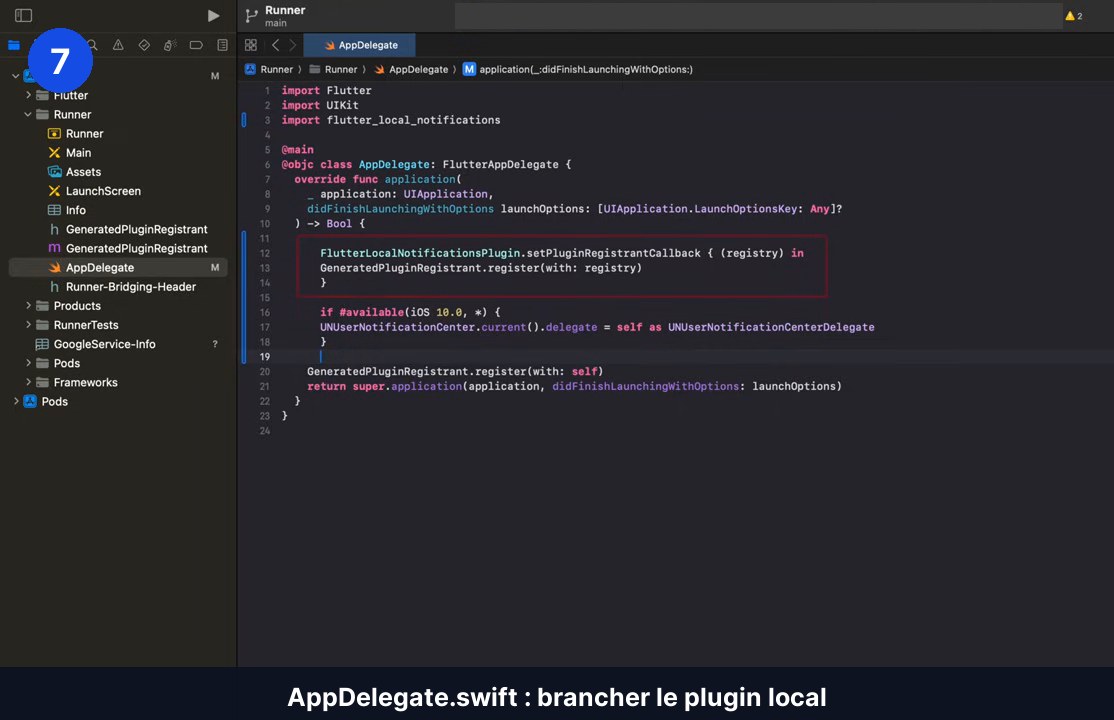Expand the Pods folder chevron above Frameworks
Screen dimensions: 1114x720
28,362
